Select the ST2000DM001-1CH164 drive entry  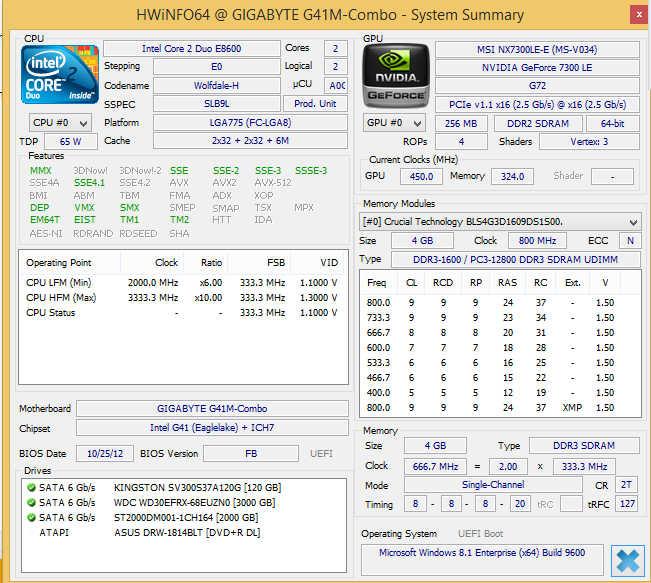pyautogui.click(x=184, y=517)
